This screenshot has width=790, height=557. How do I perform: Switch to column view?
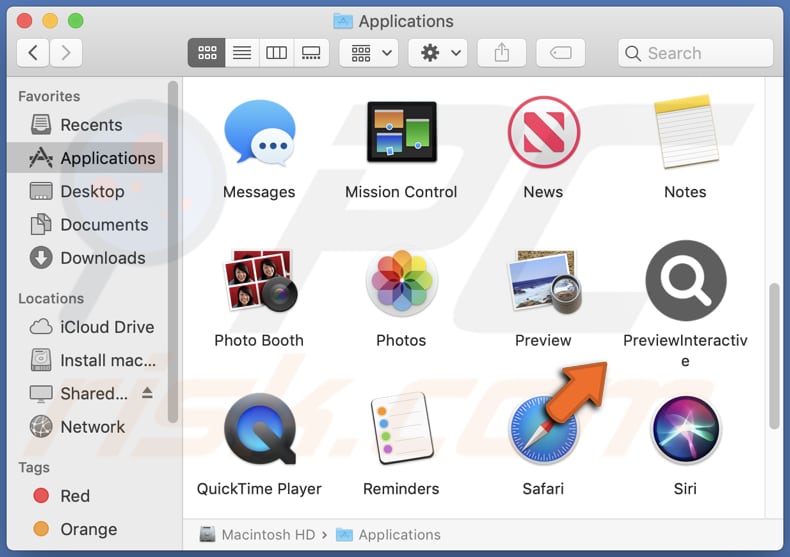tap(276, 52)
